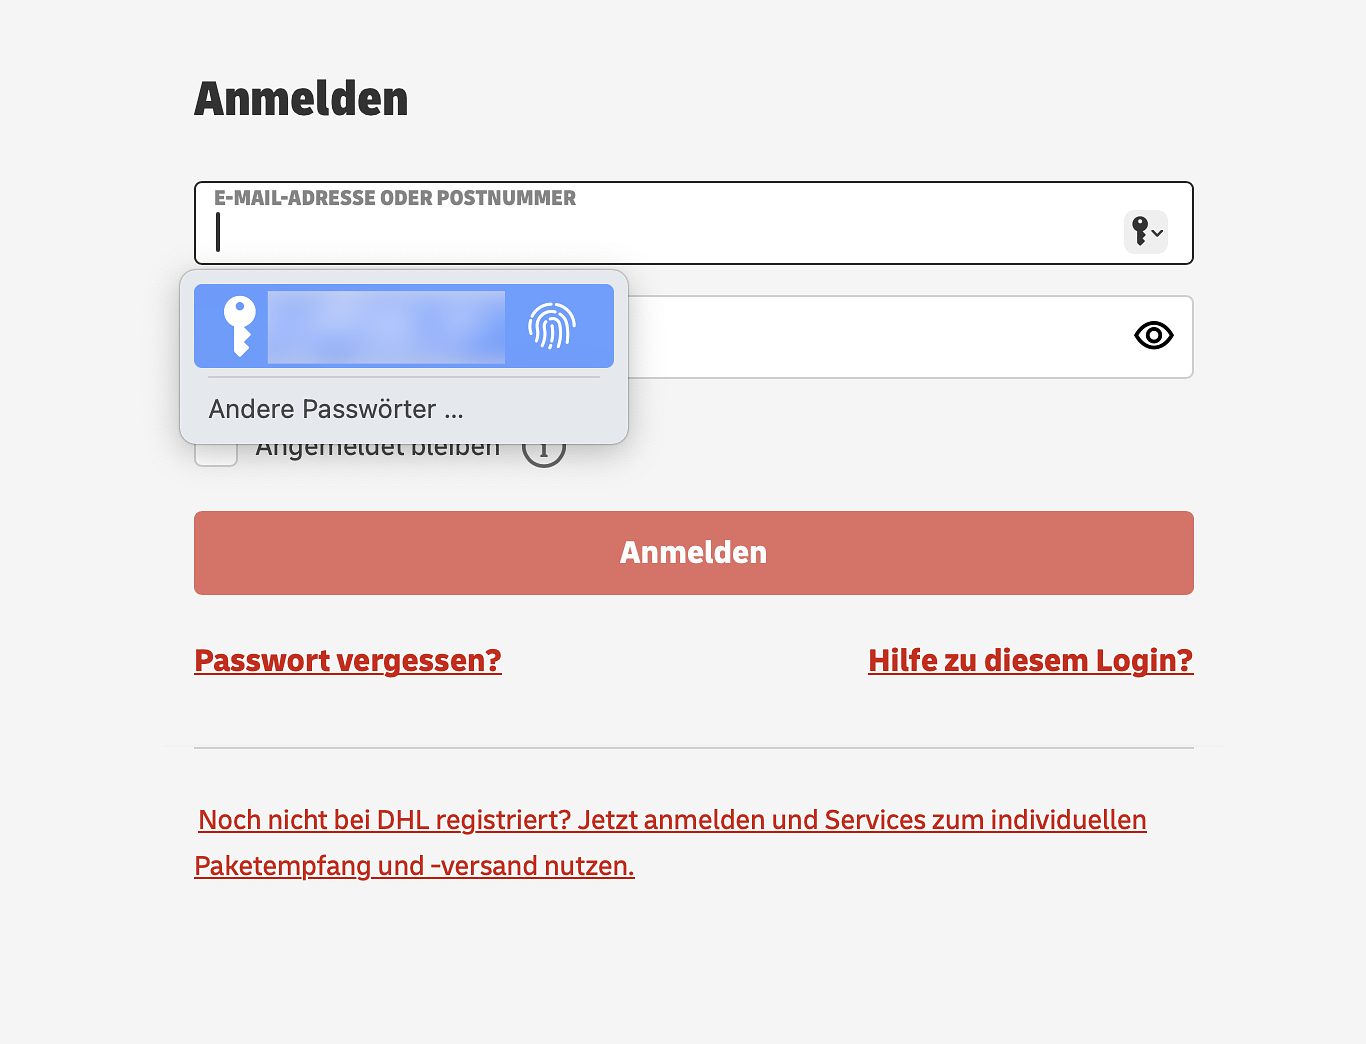Click the crossed-eye reveal icon for the password
The height and width of the screenshot is (1044, 1366).
1153,336
